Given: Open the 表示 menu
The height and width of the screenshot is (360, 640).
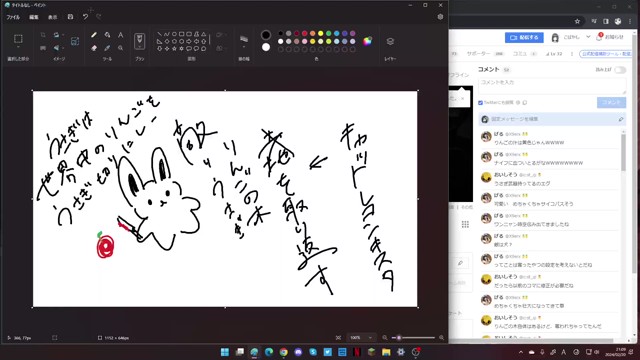Looking at the screenshot, I should tap(53, 17).
